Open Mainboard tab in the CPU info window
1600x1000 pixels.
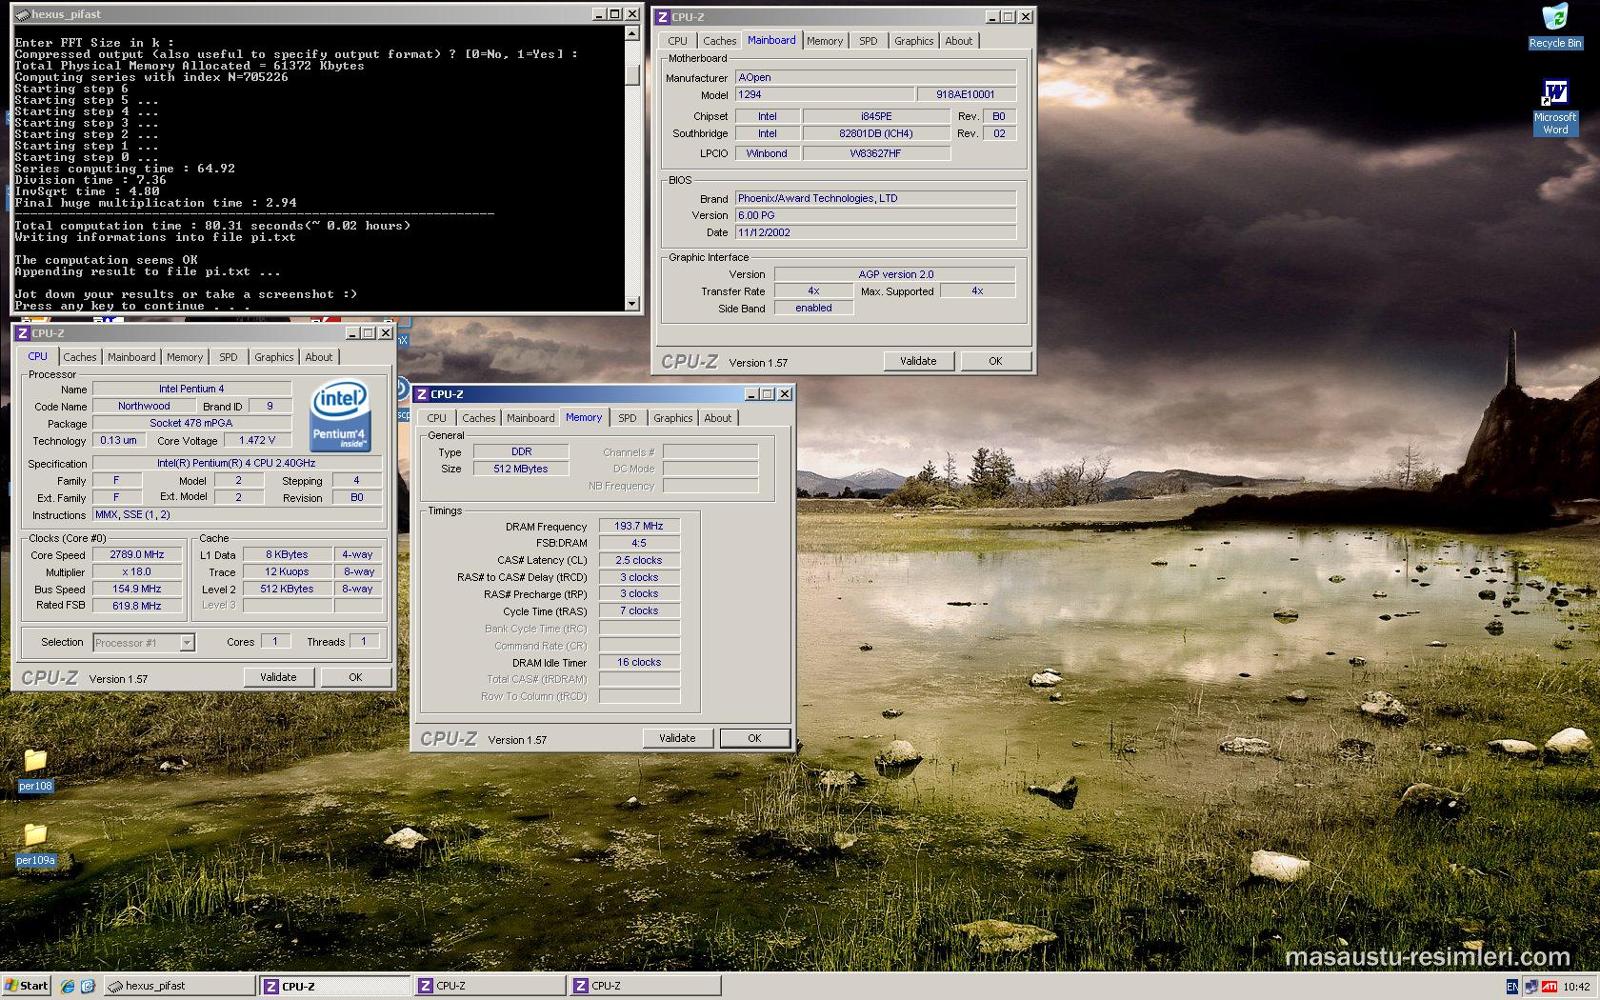point(131,357)
